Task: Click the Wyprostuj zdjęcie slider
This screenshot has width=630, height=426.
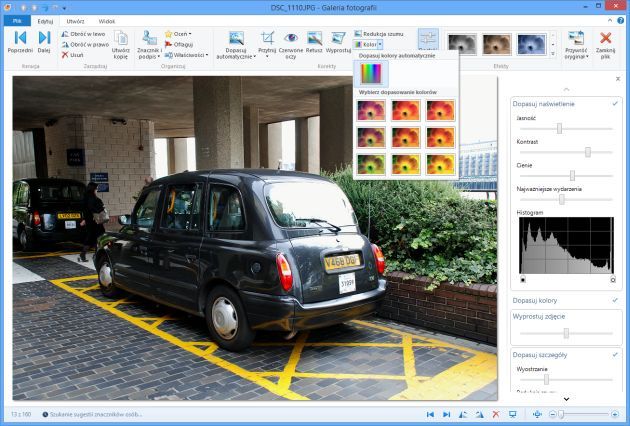Action: pyautogui.click(x=566, y=333)
